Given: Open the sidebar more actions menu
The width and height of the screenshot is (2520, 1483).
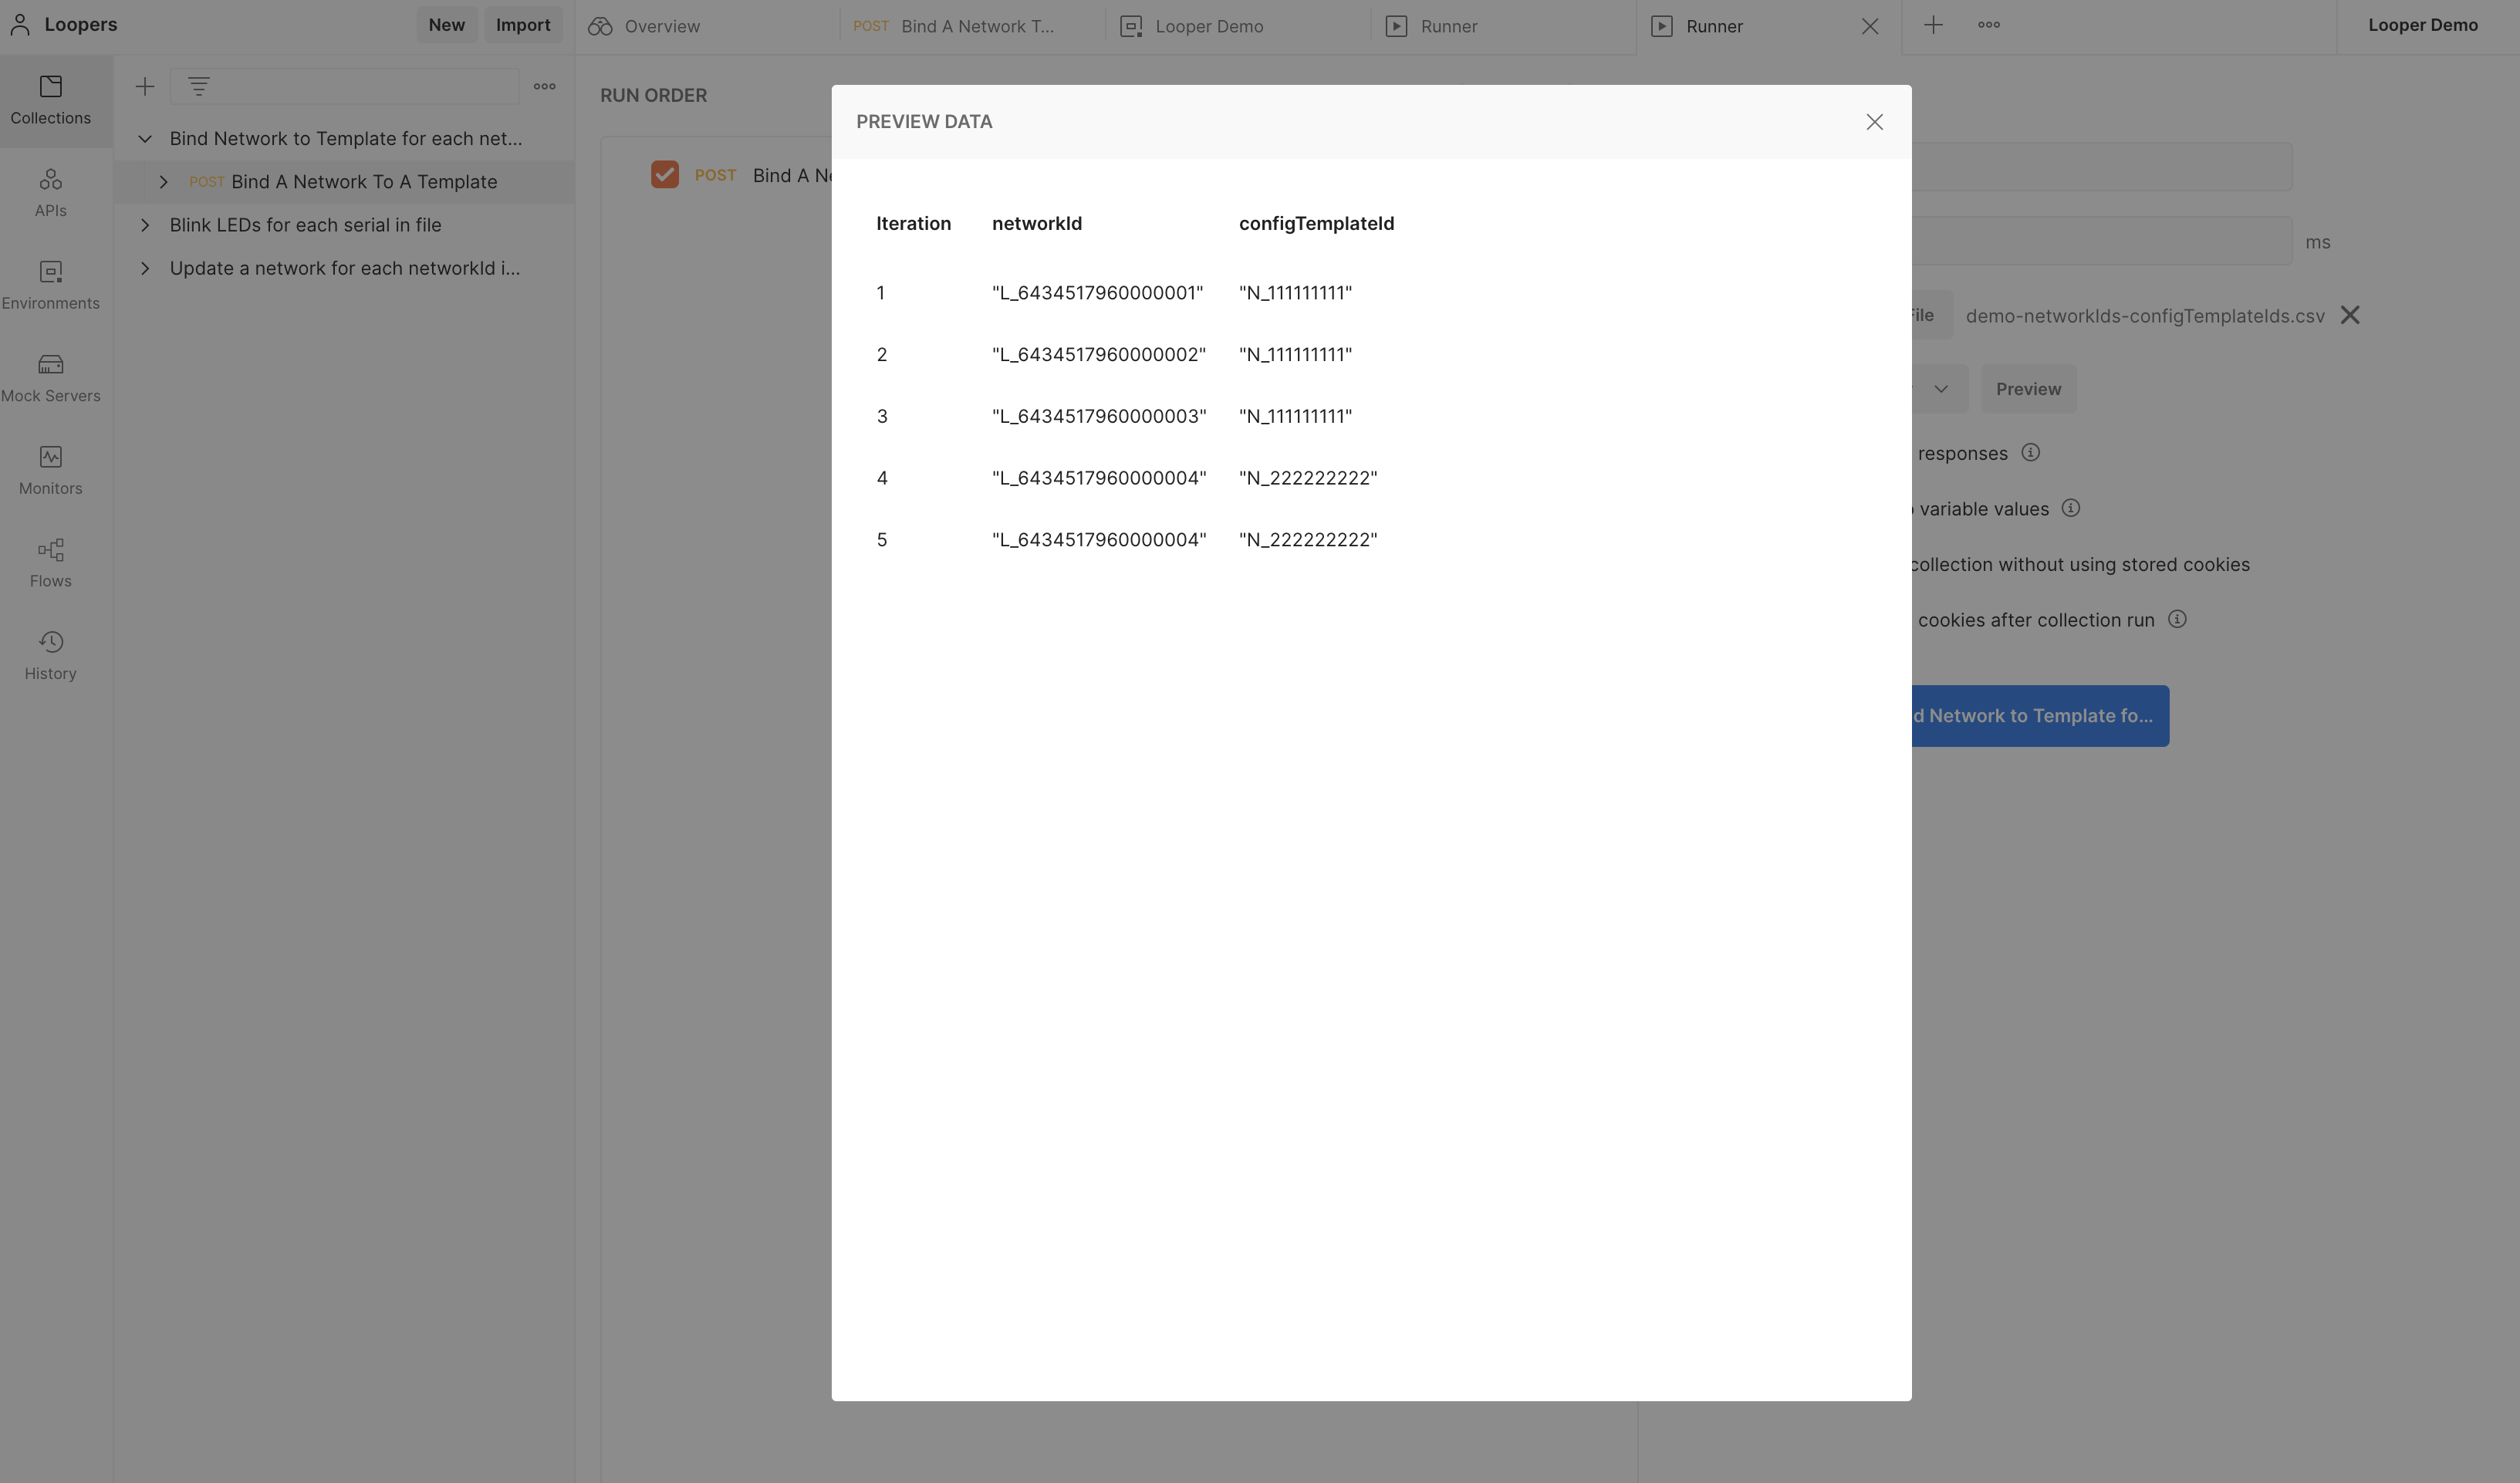Looking at the screenshot, I should point(544,86).
